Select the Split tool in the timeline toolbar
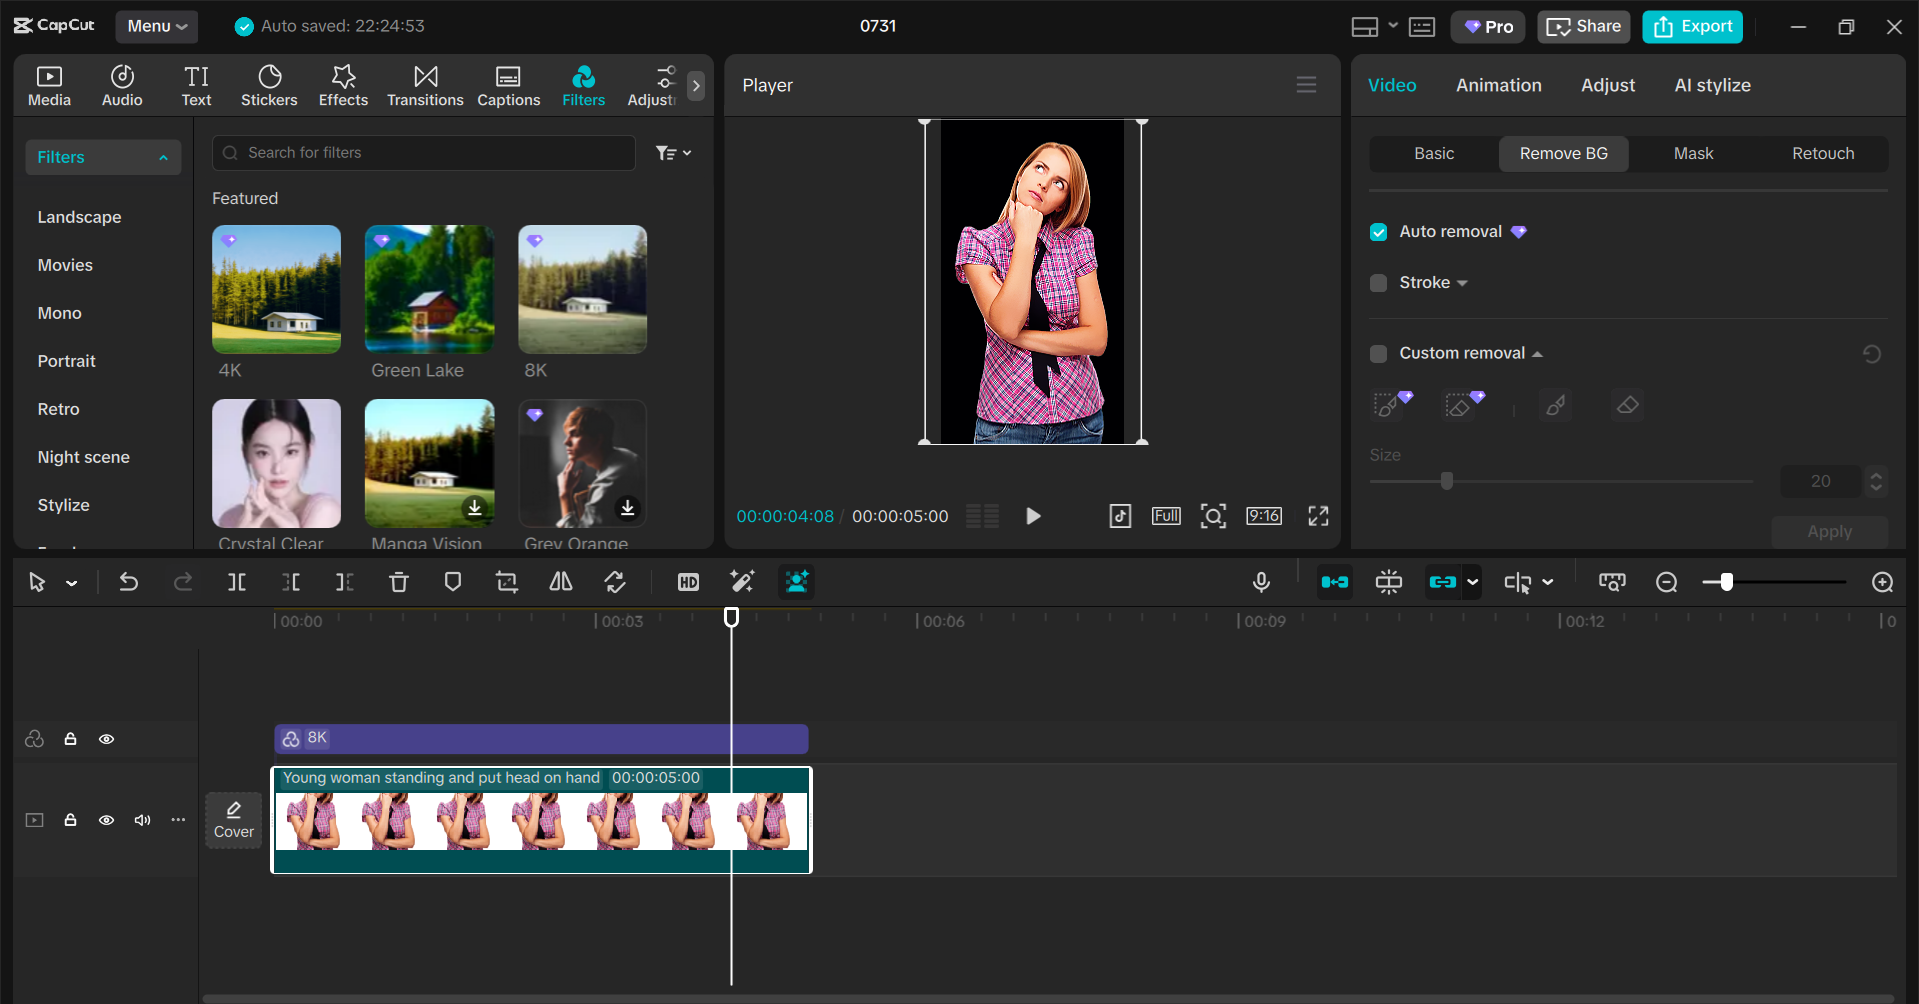The height and width of the screenshot is (1004, 1919). pos(236,581)
